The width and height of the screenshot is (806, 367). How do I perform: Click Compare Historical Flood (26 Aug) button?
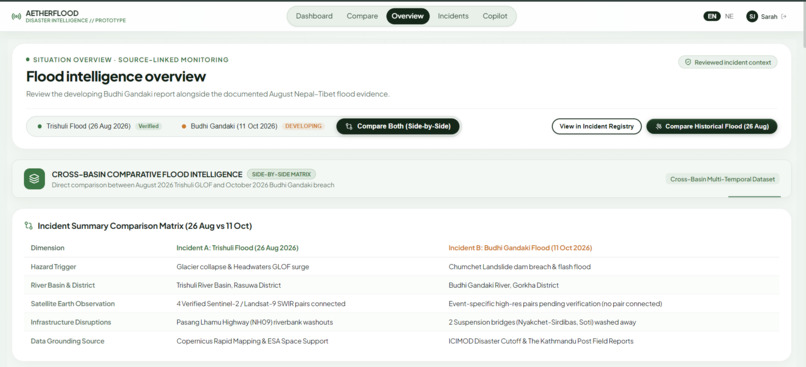tap(711, 126)
